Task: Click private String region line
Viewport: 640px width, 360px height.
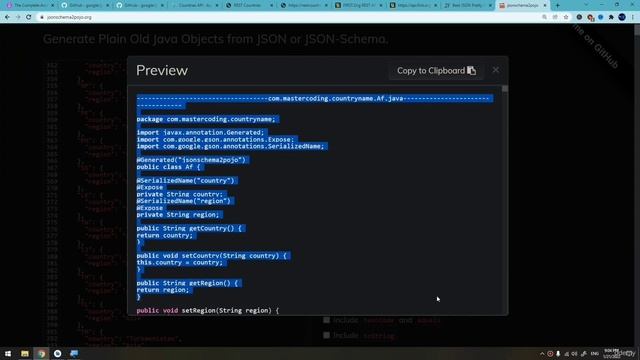Action: [x=178, y=215]
